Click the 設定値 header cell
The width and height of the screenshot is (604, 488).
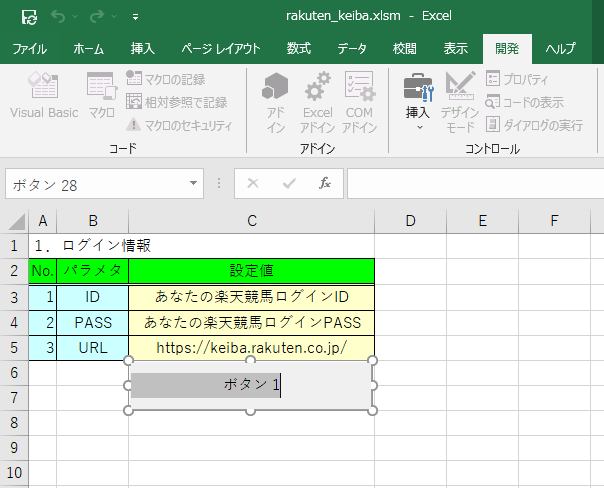coord(252,271)
